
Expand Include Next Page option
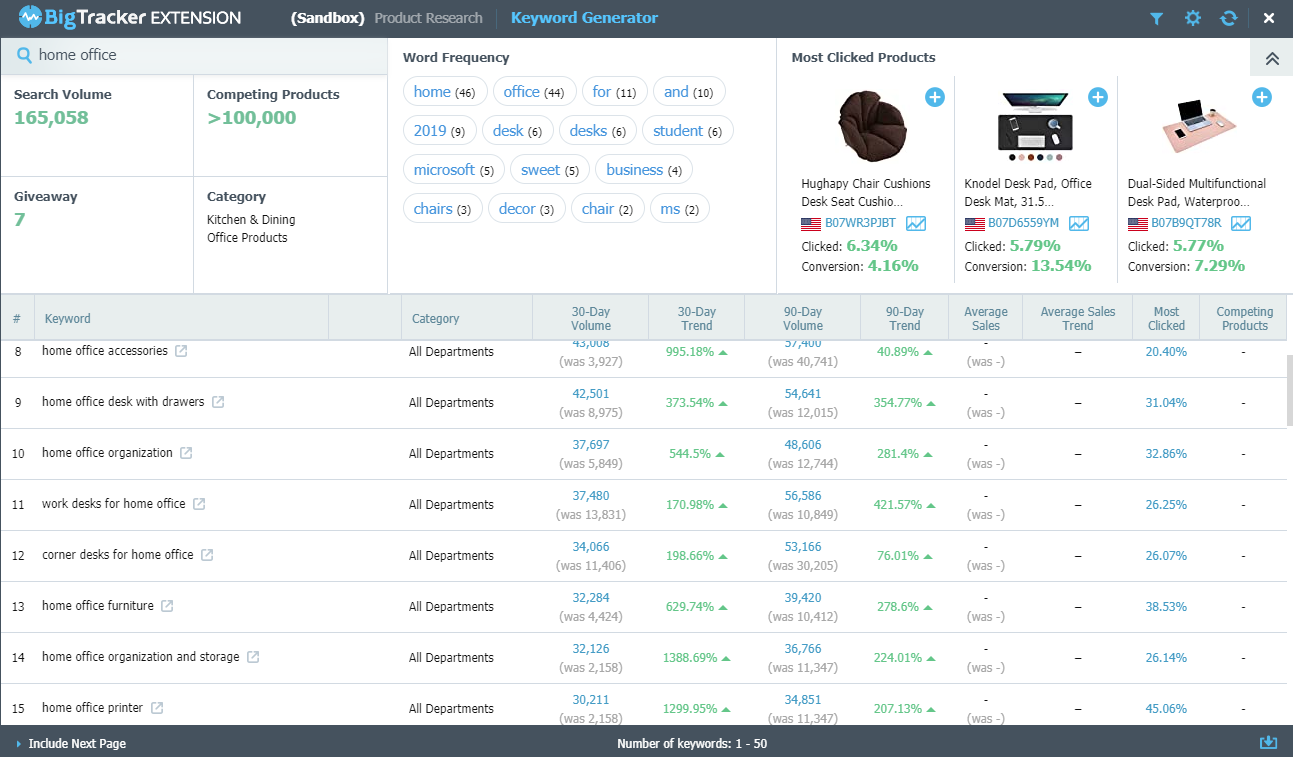[x=70, y=744]
